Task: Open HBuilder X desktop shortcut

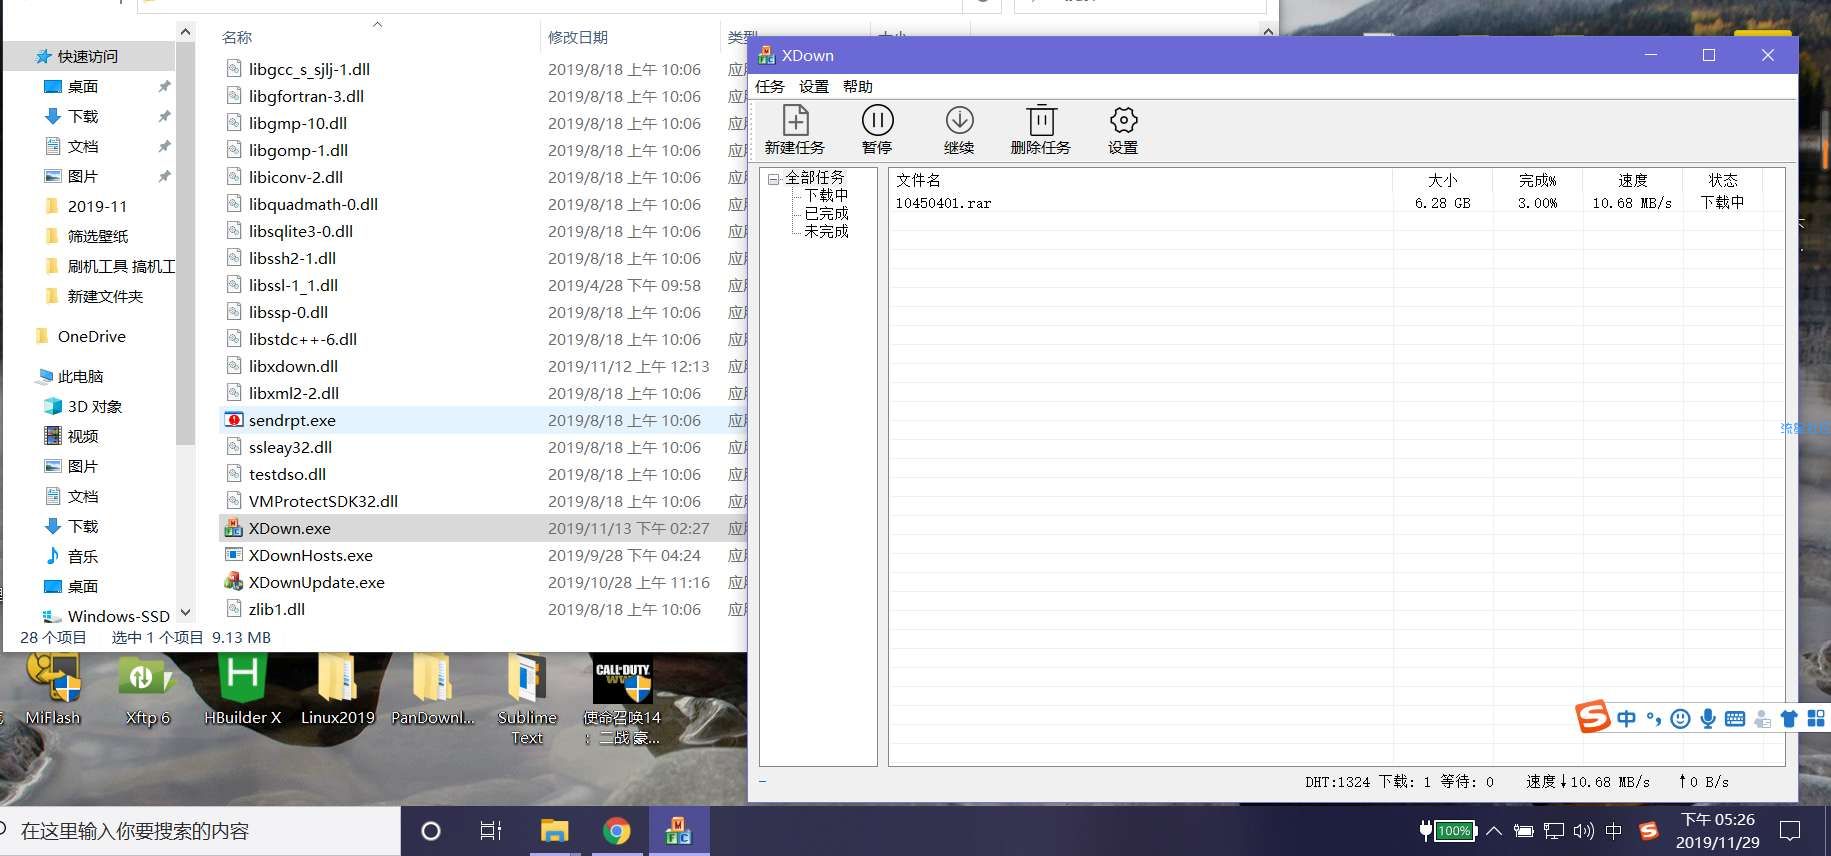Action: pyautogui.click(x=242, y=690)
